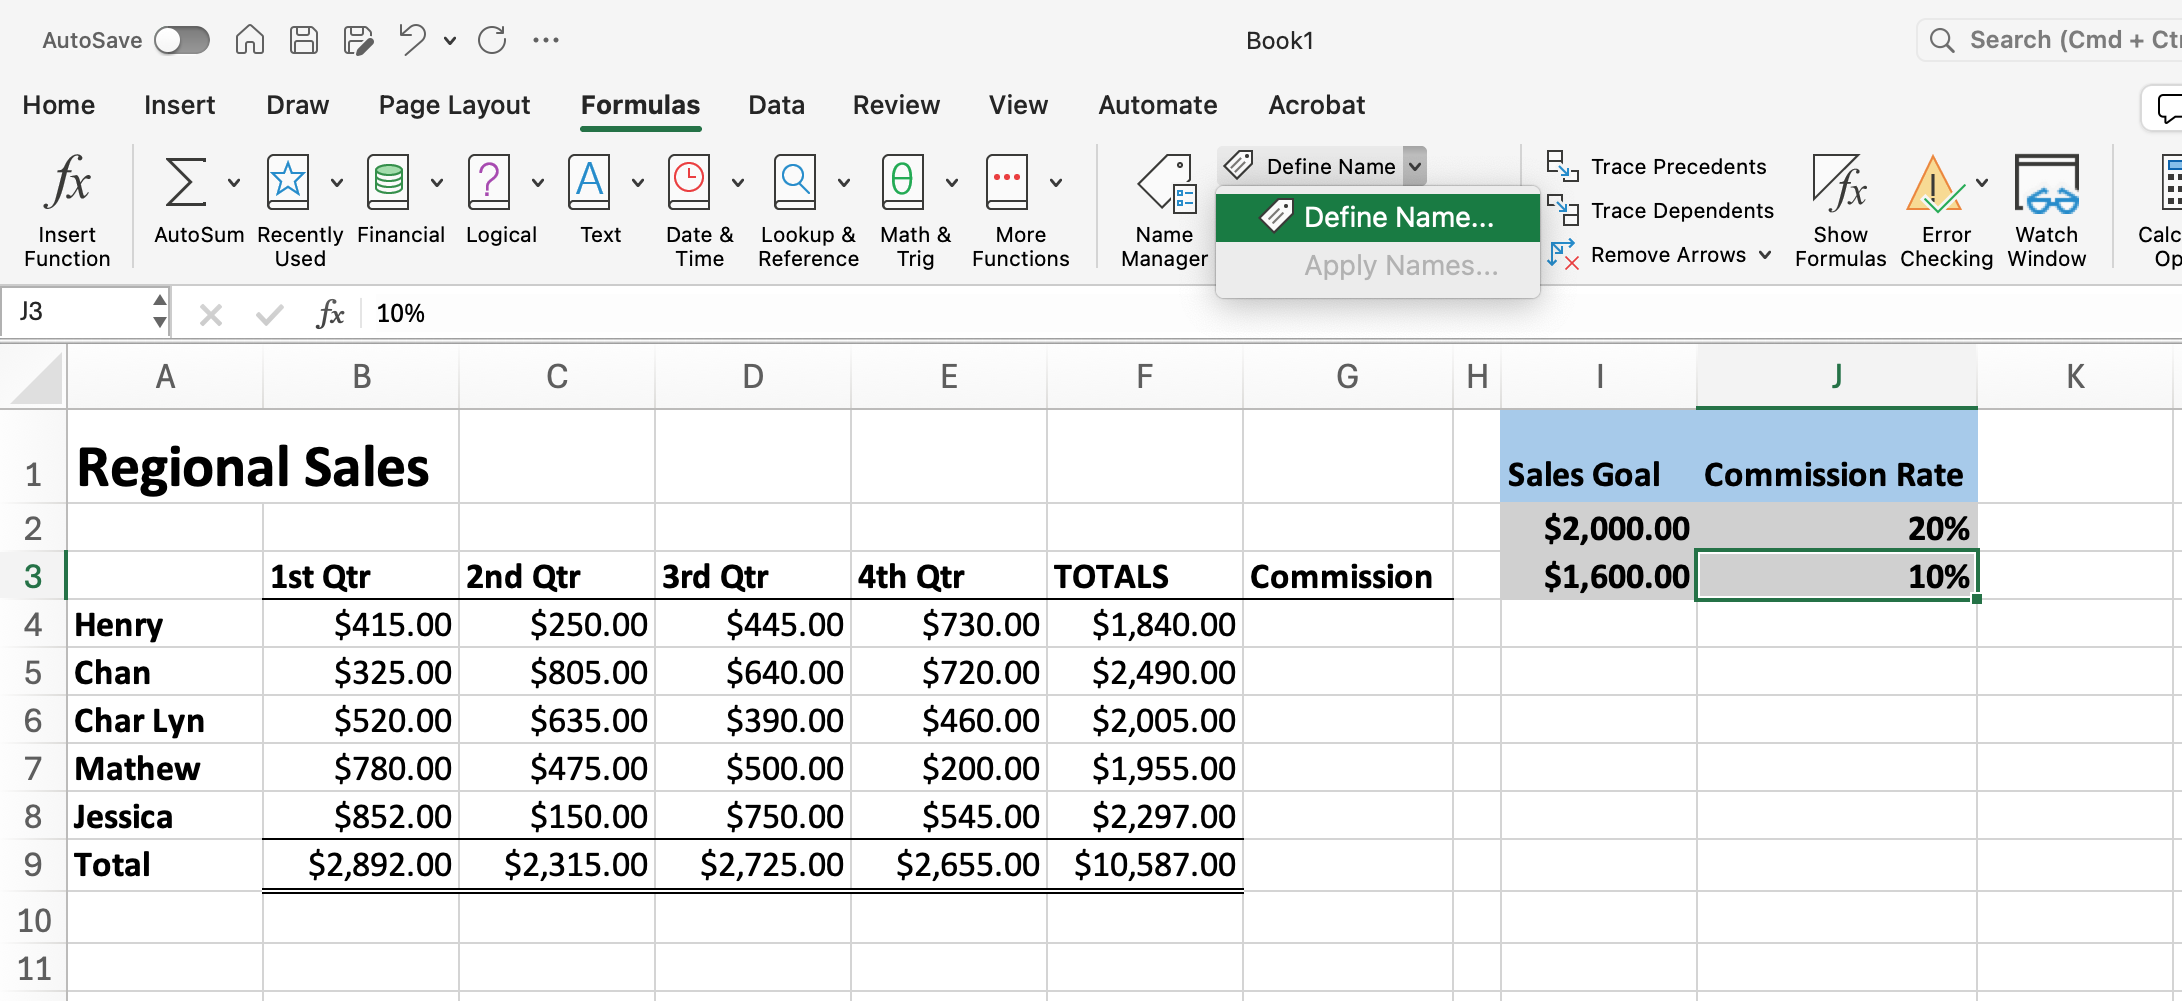Click the Name Box stepper arrows

[160, 312]
